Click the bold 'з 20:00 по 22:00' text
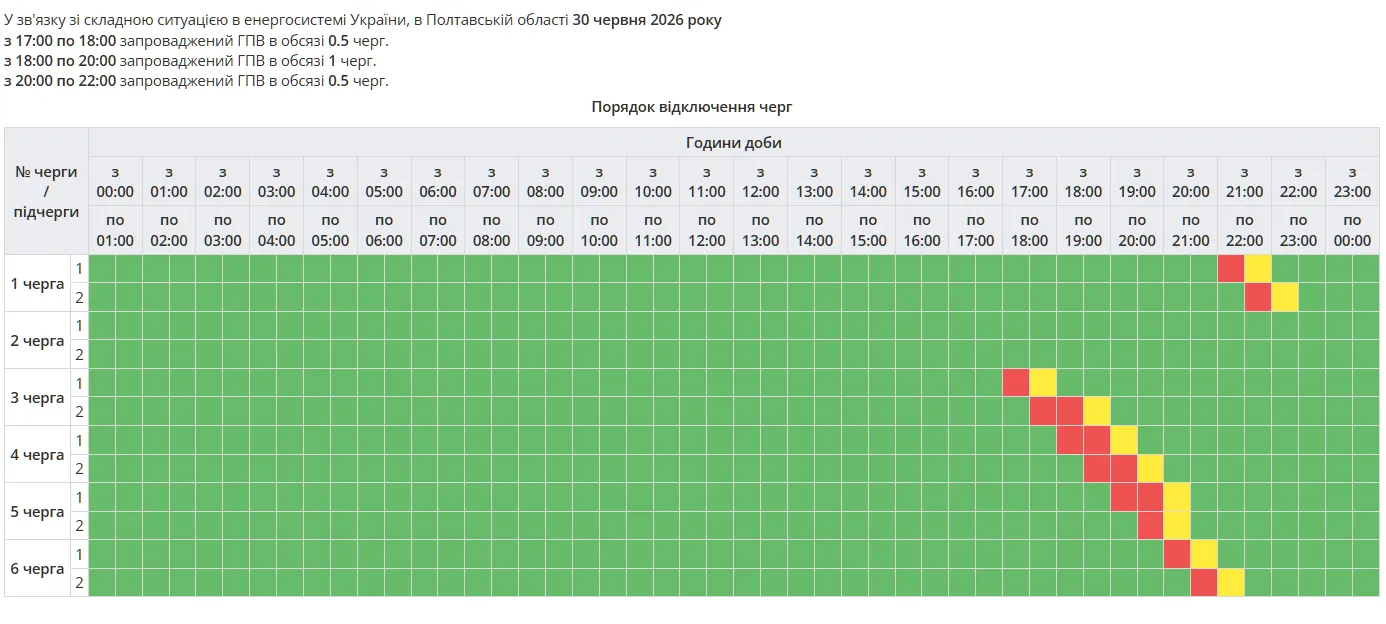Screen dimensions: 1386x624 60,81
